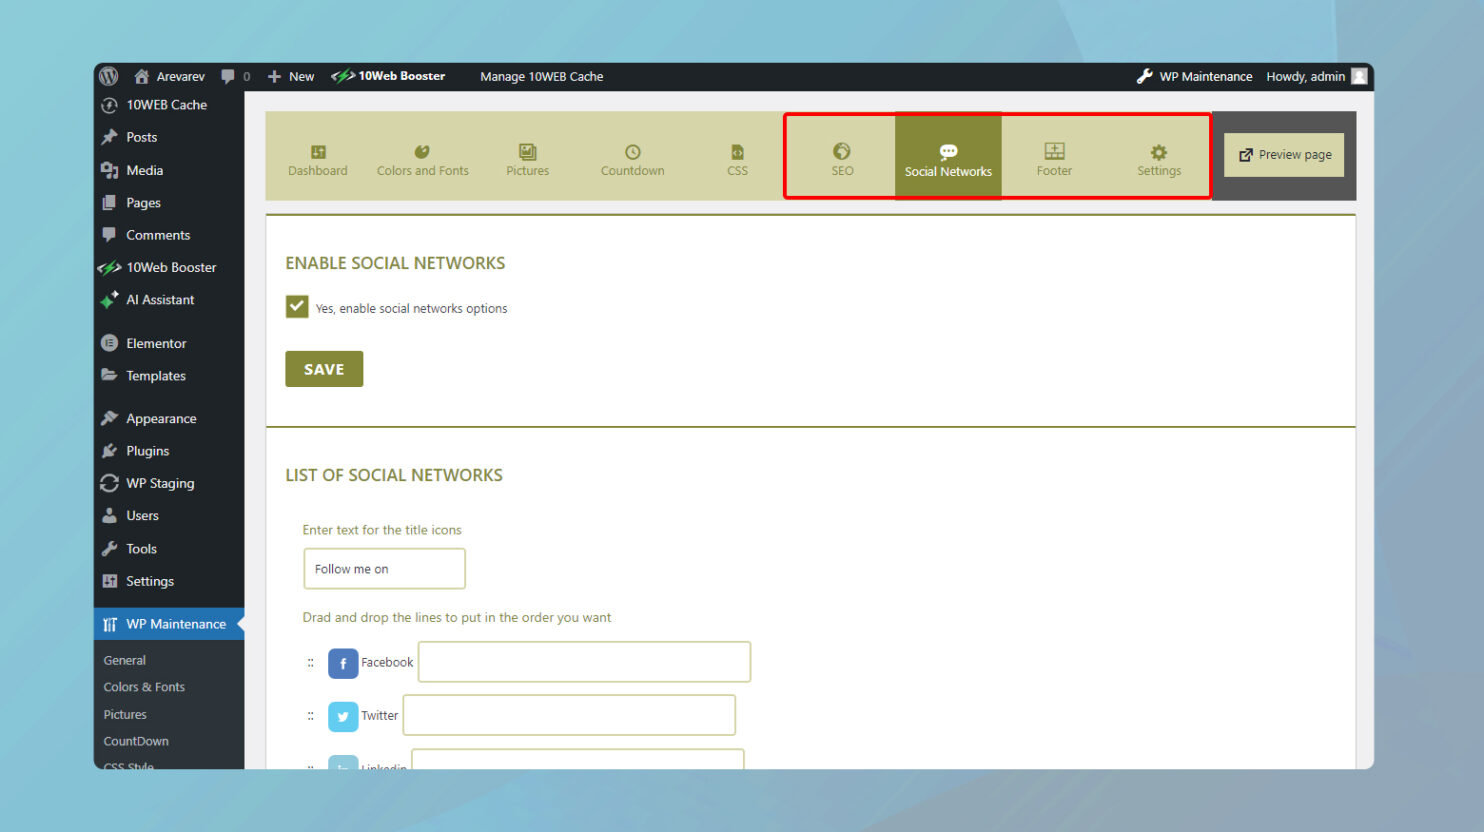The image size is (1484, 832).
Task: Uncheck enable social networks options
Action: [x=296, y=306]
